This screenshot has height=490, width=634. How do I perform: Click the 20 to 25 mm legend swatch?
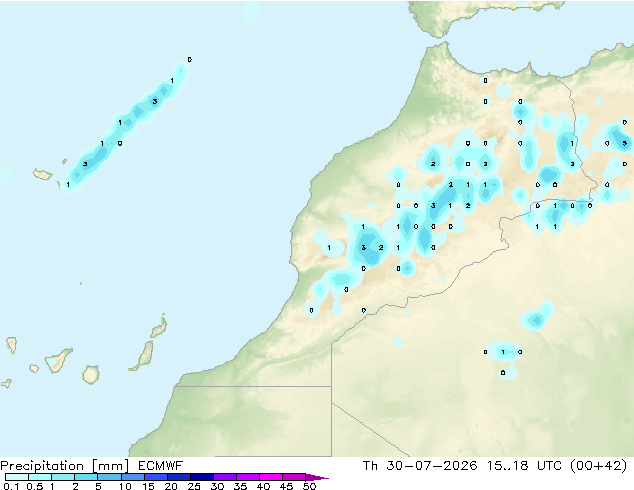[179, 477]
